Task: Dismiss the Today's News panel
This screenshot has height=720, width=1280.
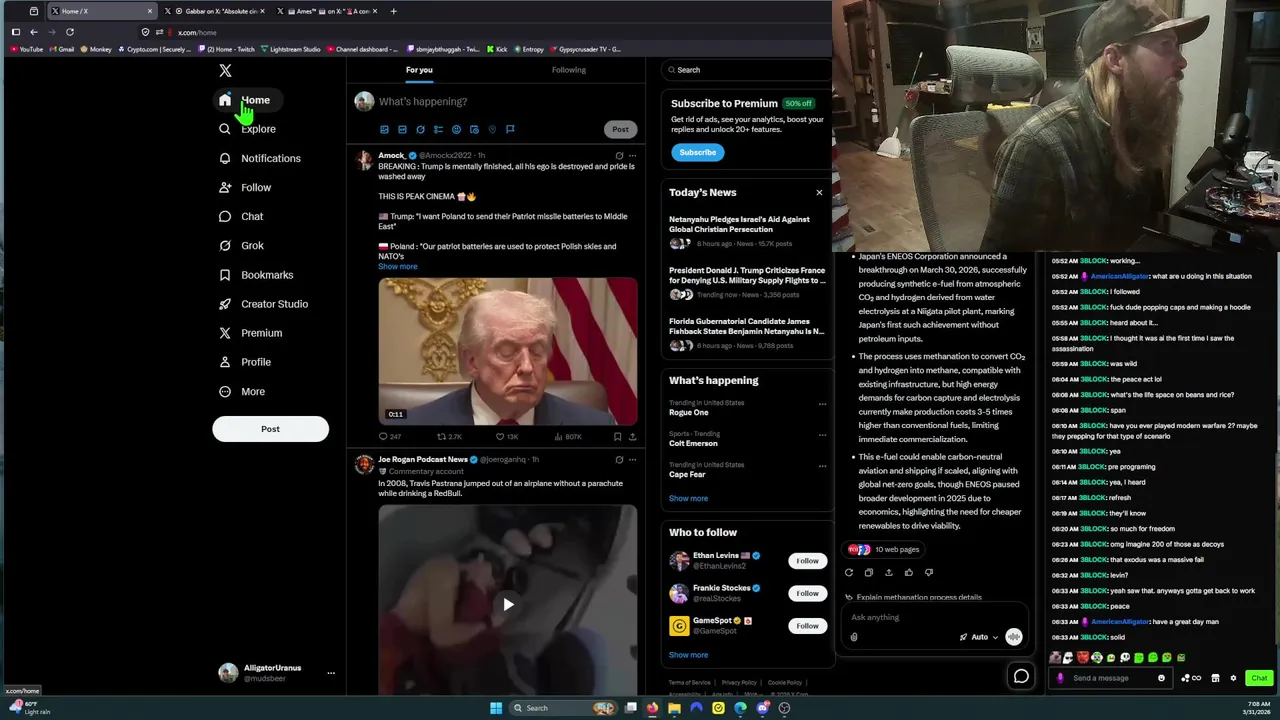Action: tap(819, 192)
